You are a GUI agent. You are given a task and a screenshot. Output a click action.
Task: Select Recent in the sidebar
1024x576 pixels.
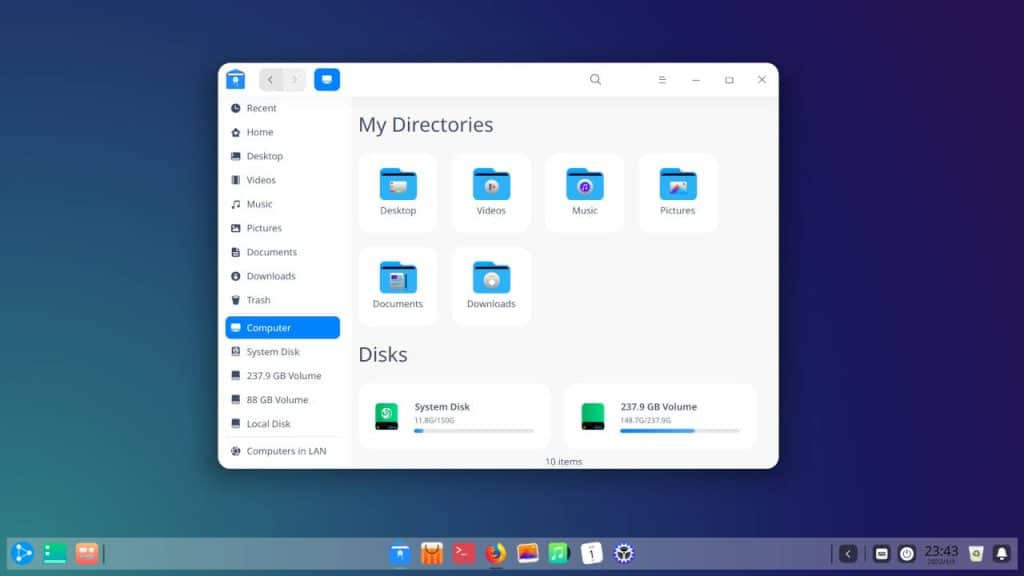[261, 108]
